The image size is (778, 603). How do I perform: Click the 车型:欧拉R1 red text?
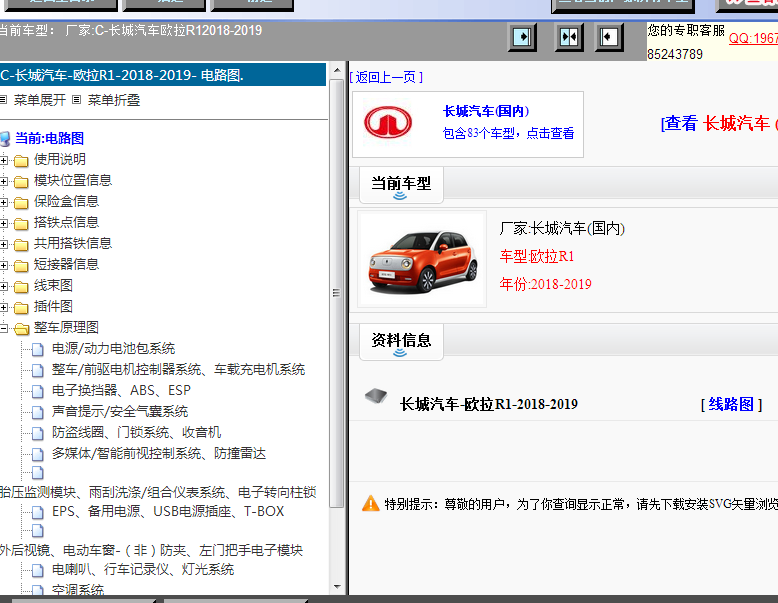(x=537, y=256)
